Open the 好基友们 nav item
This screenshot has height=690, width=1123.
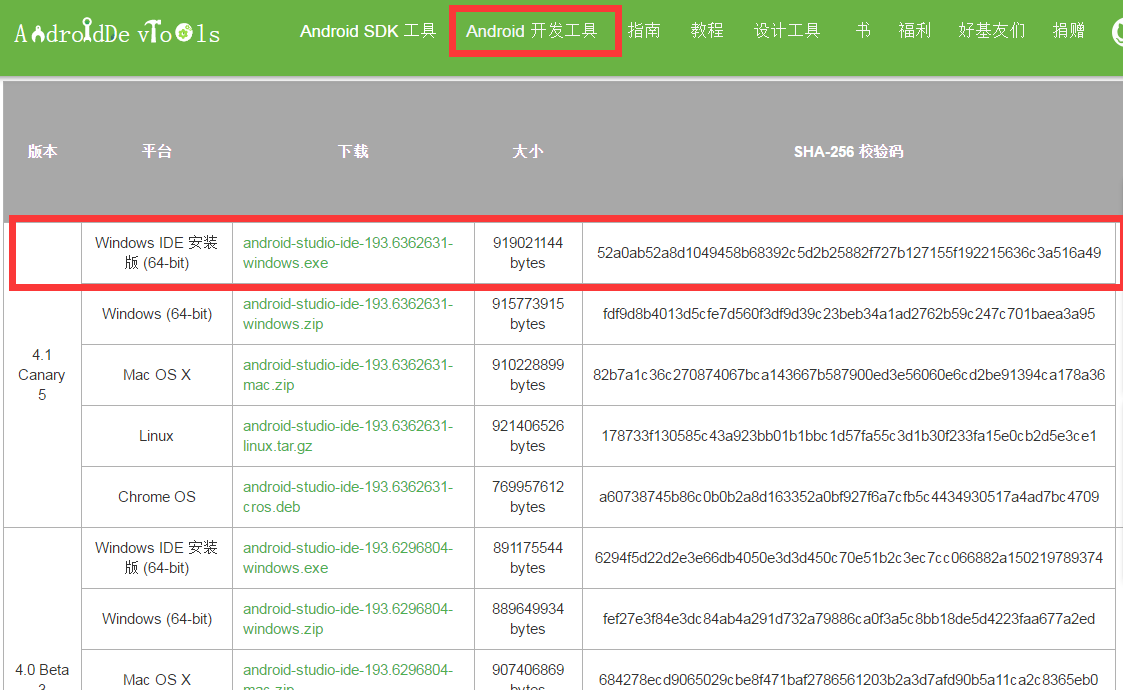click(x=992, y=31)
